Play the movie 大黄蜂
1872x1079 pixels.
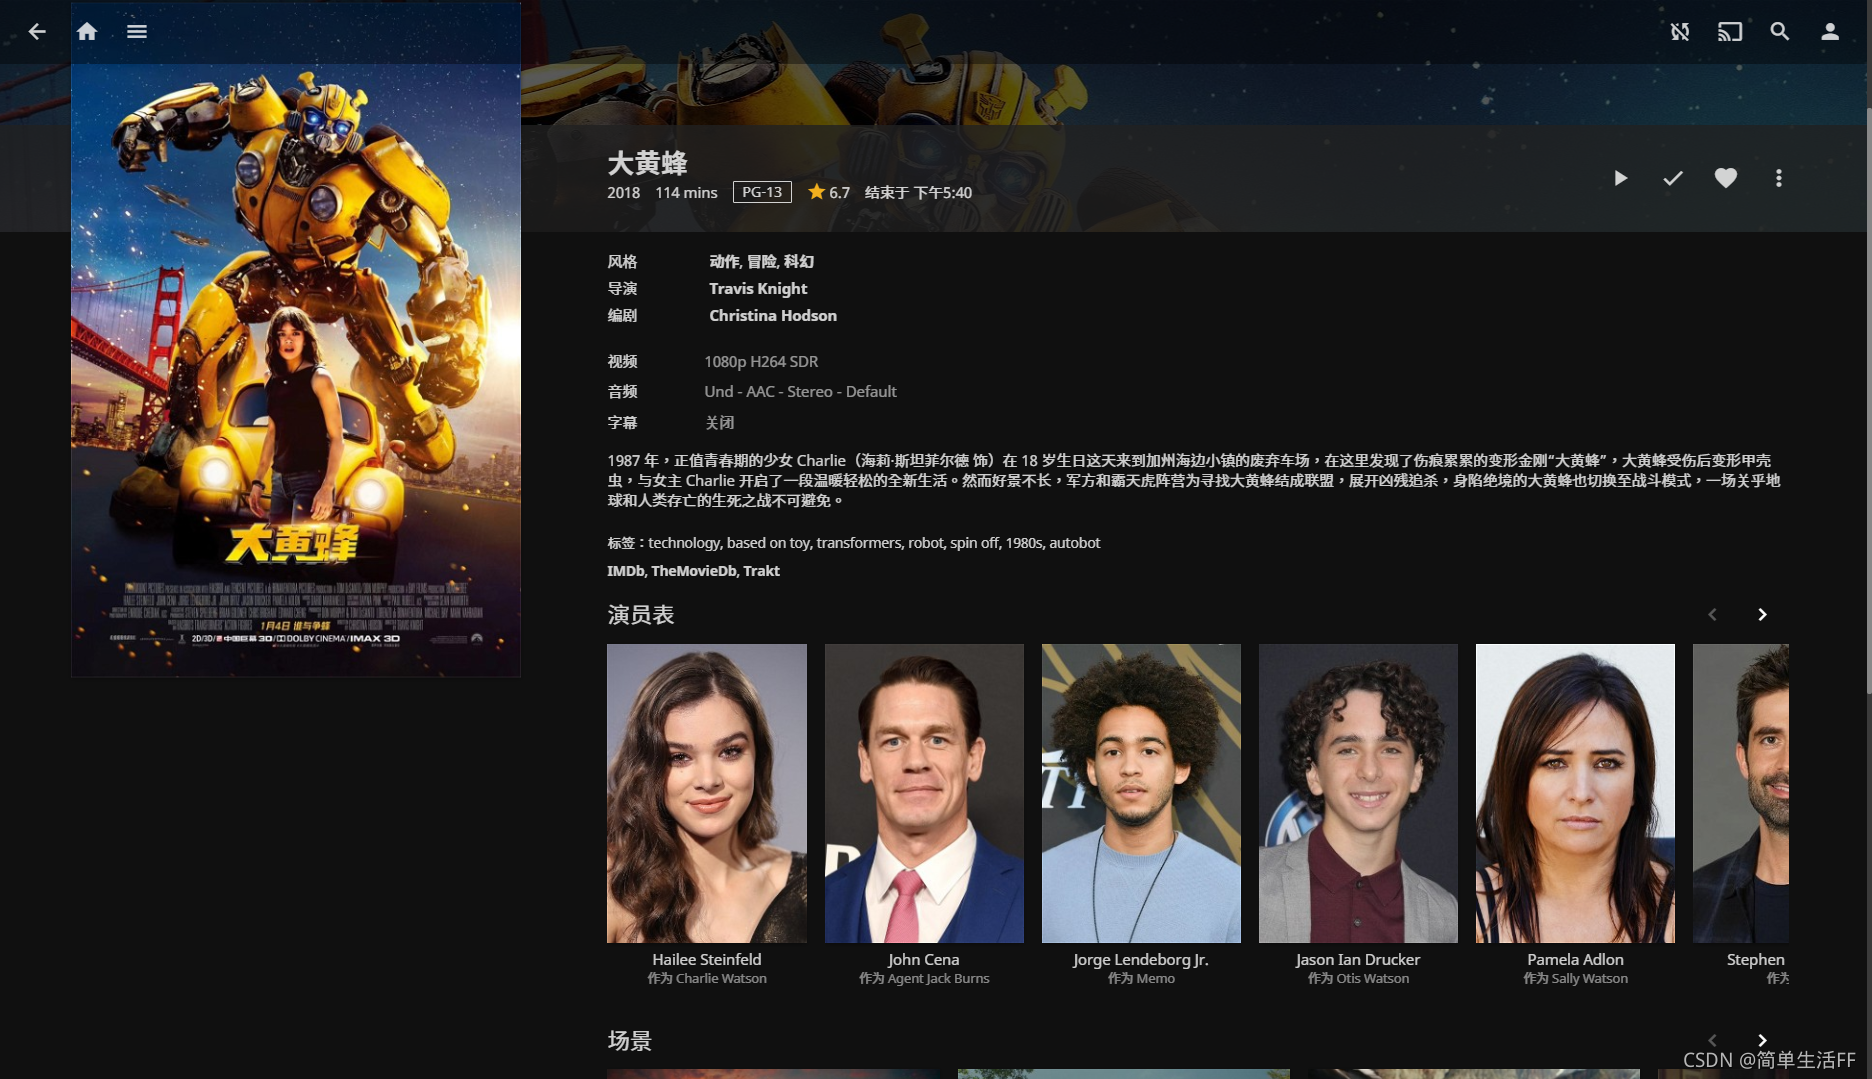(x=1621, y=178)
